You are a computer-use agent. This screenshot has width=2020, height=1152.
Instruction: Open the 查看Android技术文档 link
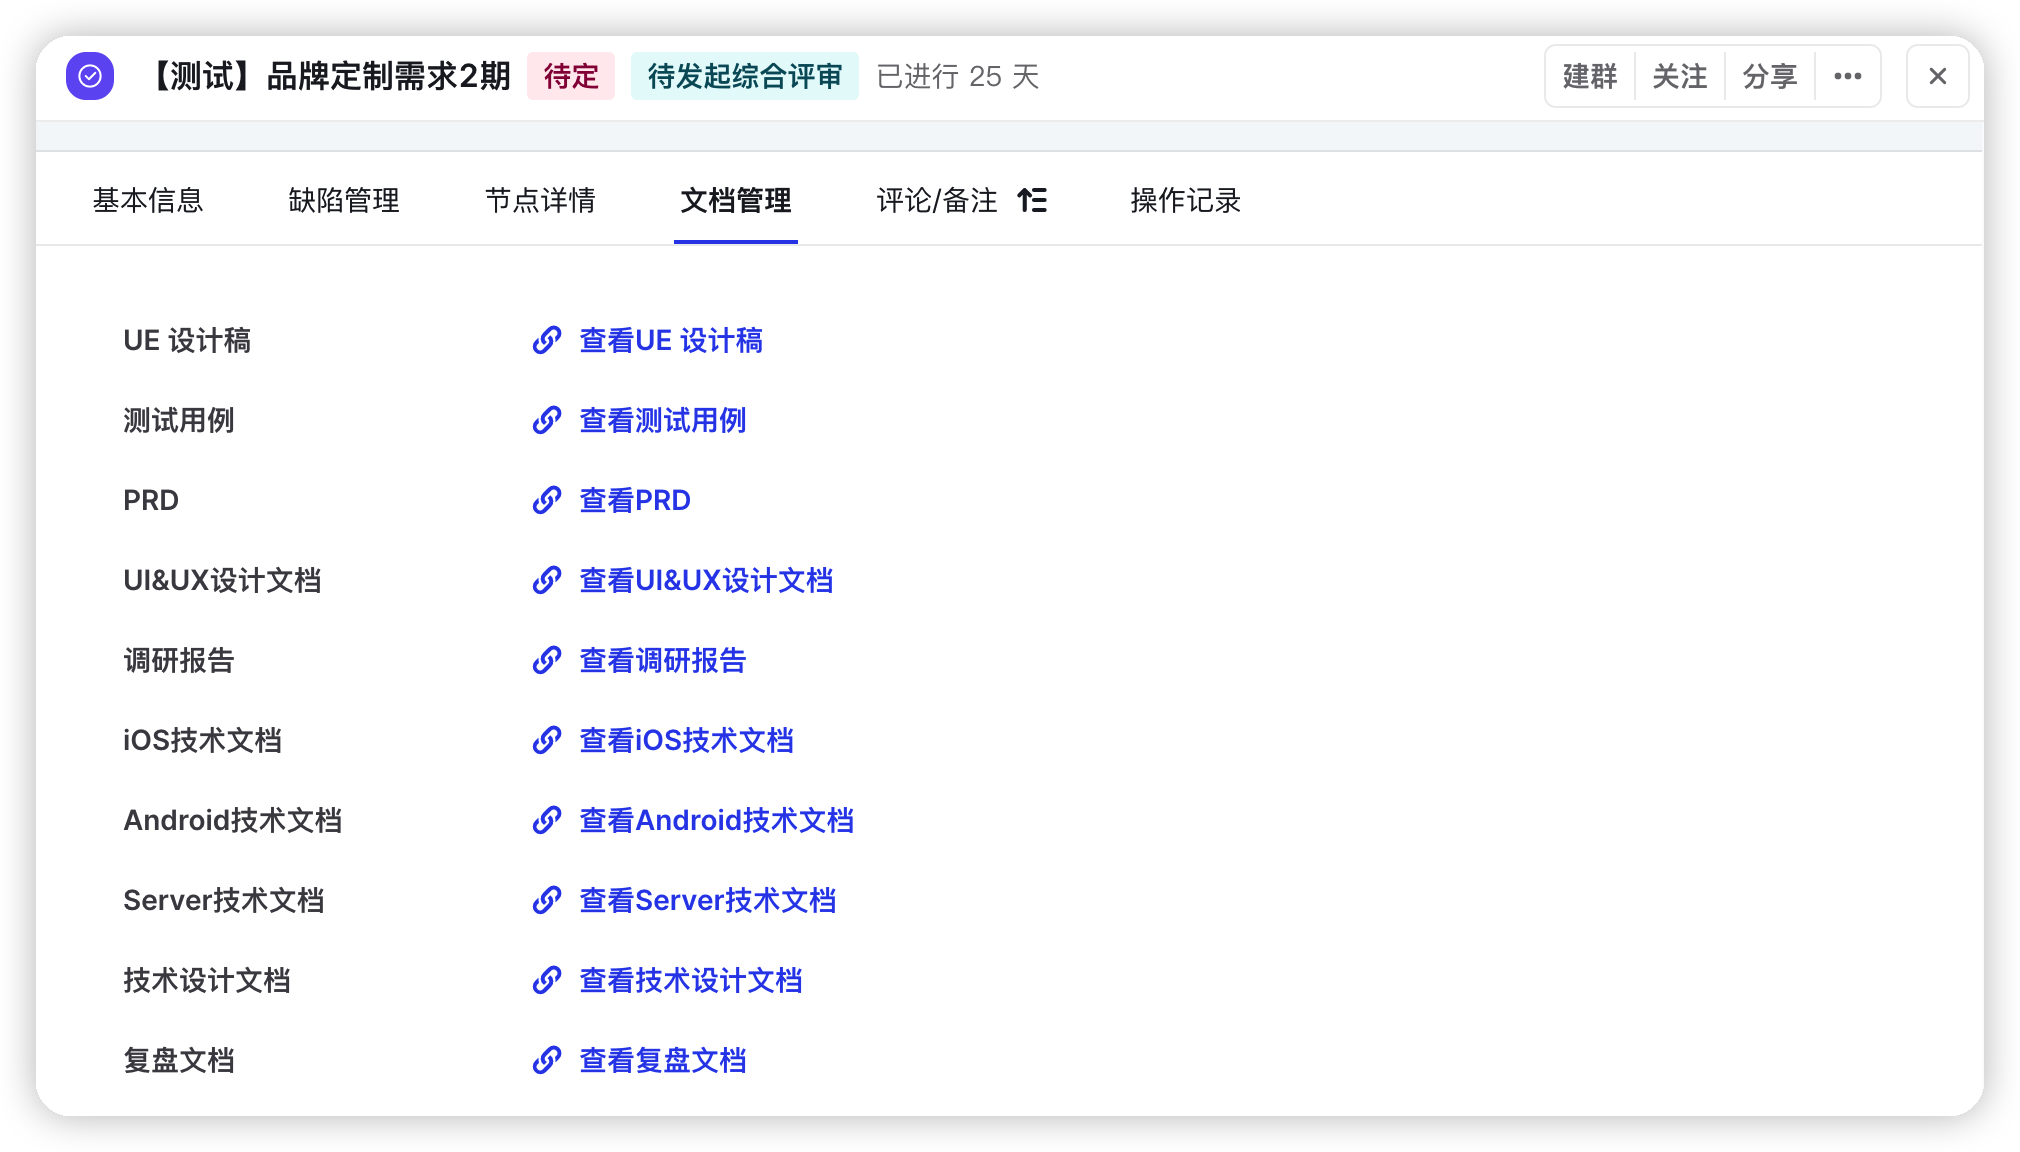coord(716,820)
